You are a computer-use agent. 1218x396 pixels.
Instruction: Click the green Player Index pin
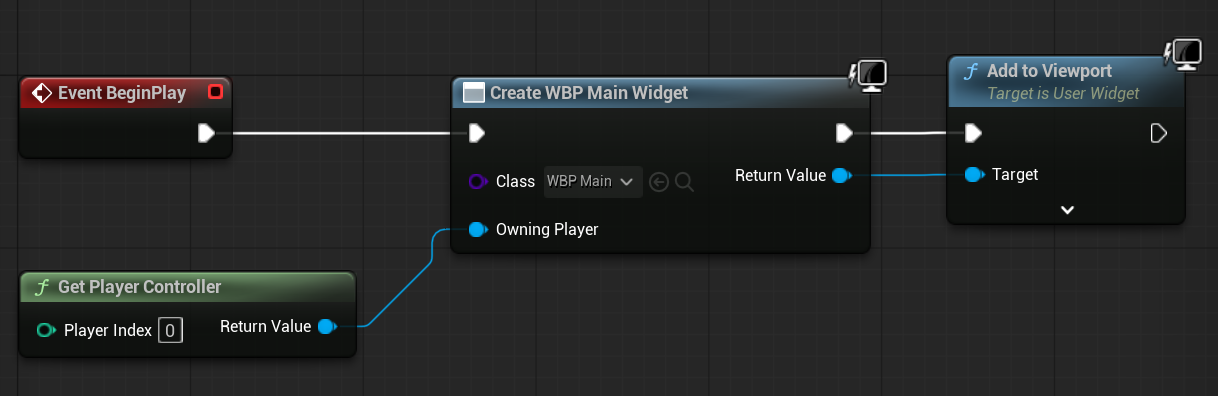[45, 330]
